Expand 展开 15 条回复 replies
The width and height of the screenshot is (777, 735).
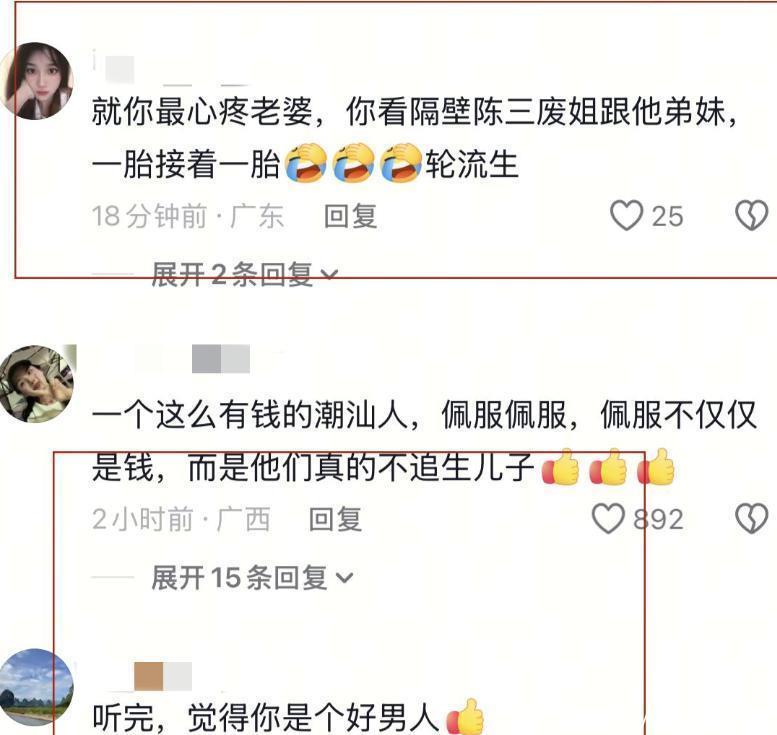tap(252, 577)
